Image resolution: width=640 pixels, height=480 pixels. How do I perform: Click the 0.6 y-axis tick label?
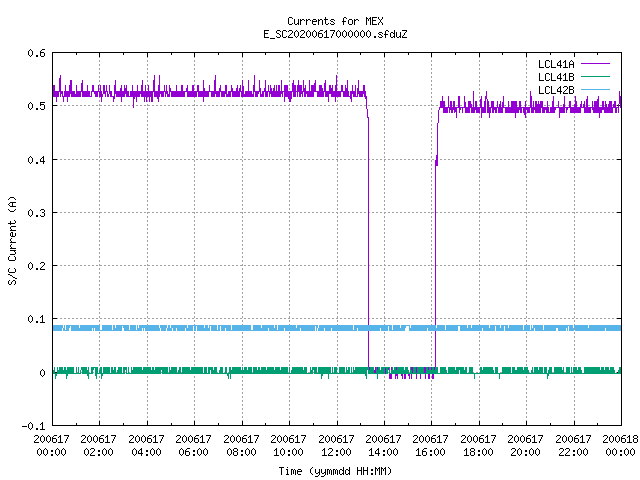(36, 53)
